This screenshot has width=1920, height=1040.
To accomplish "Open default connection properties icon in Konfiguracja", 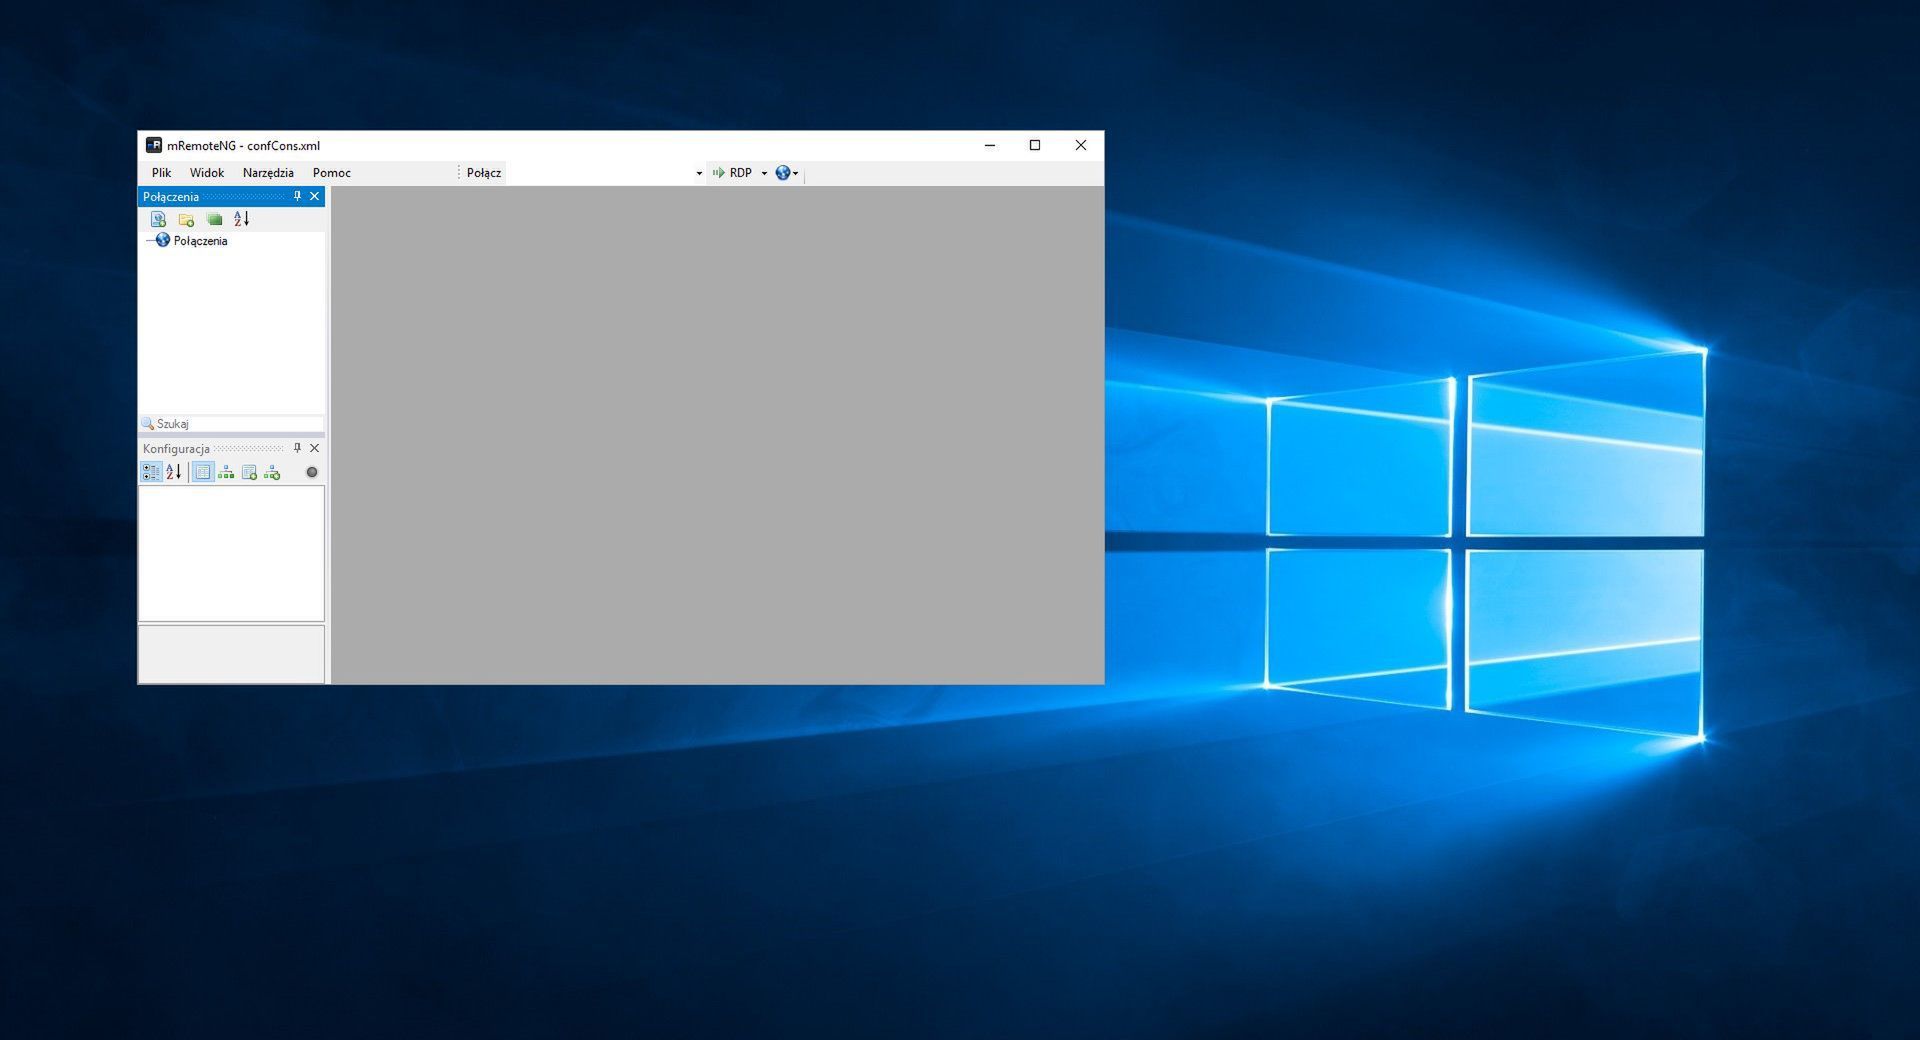I will pyautogui.click(x=251, y=472).
